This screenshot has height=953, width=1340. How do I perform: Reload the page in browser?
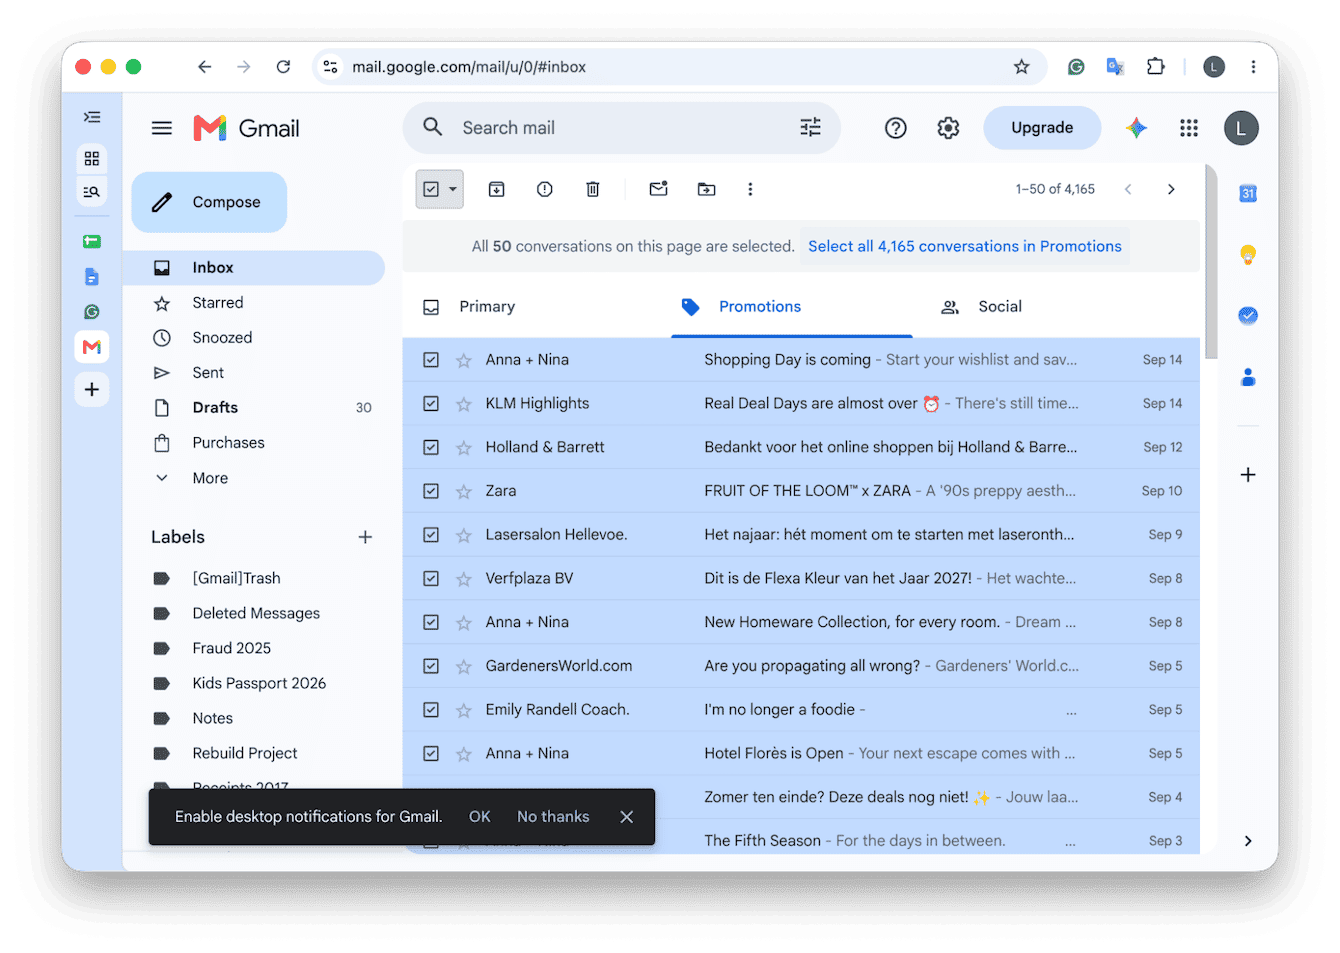(x=283, y=67)
